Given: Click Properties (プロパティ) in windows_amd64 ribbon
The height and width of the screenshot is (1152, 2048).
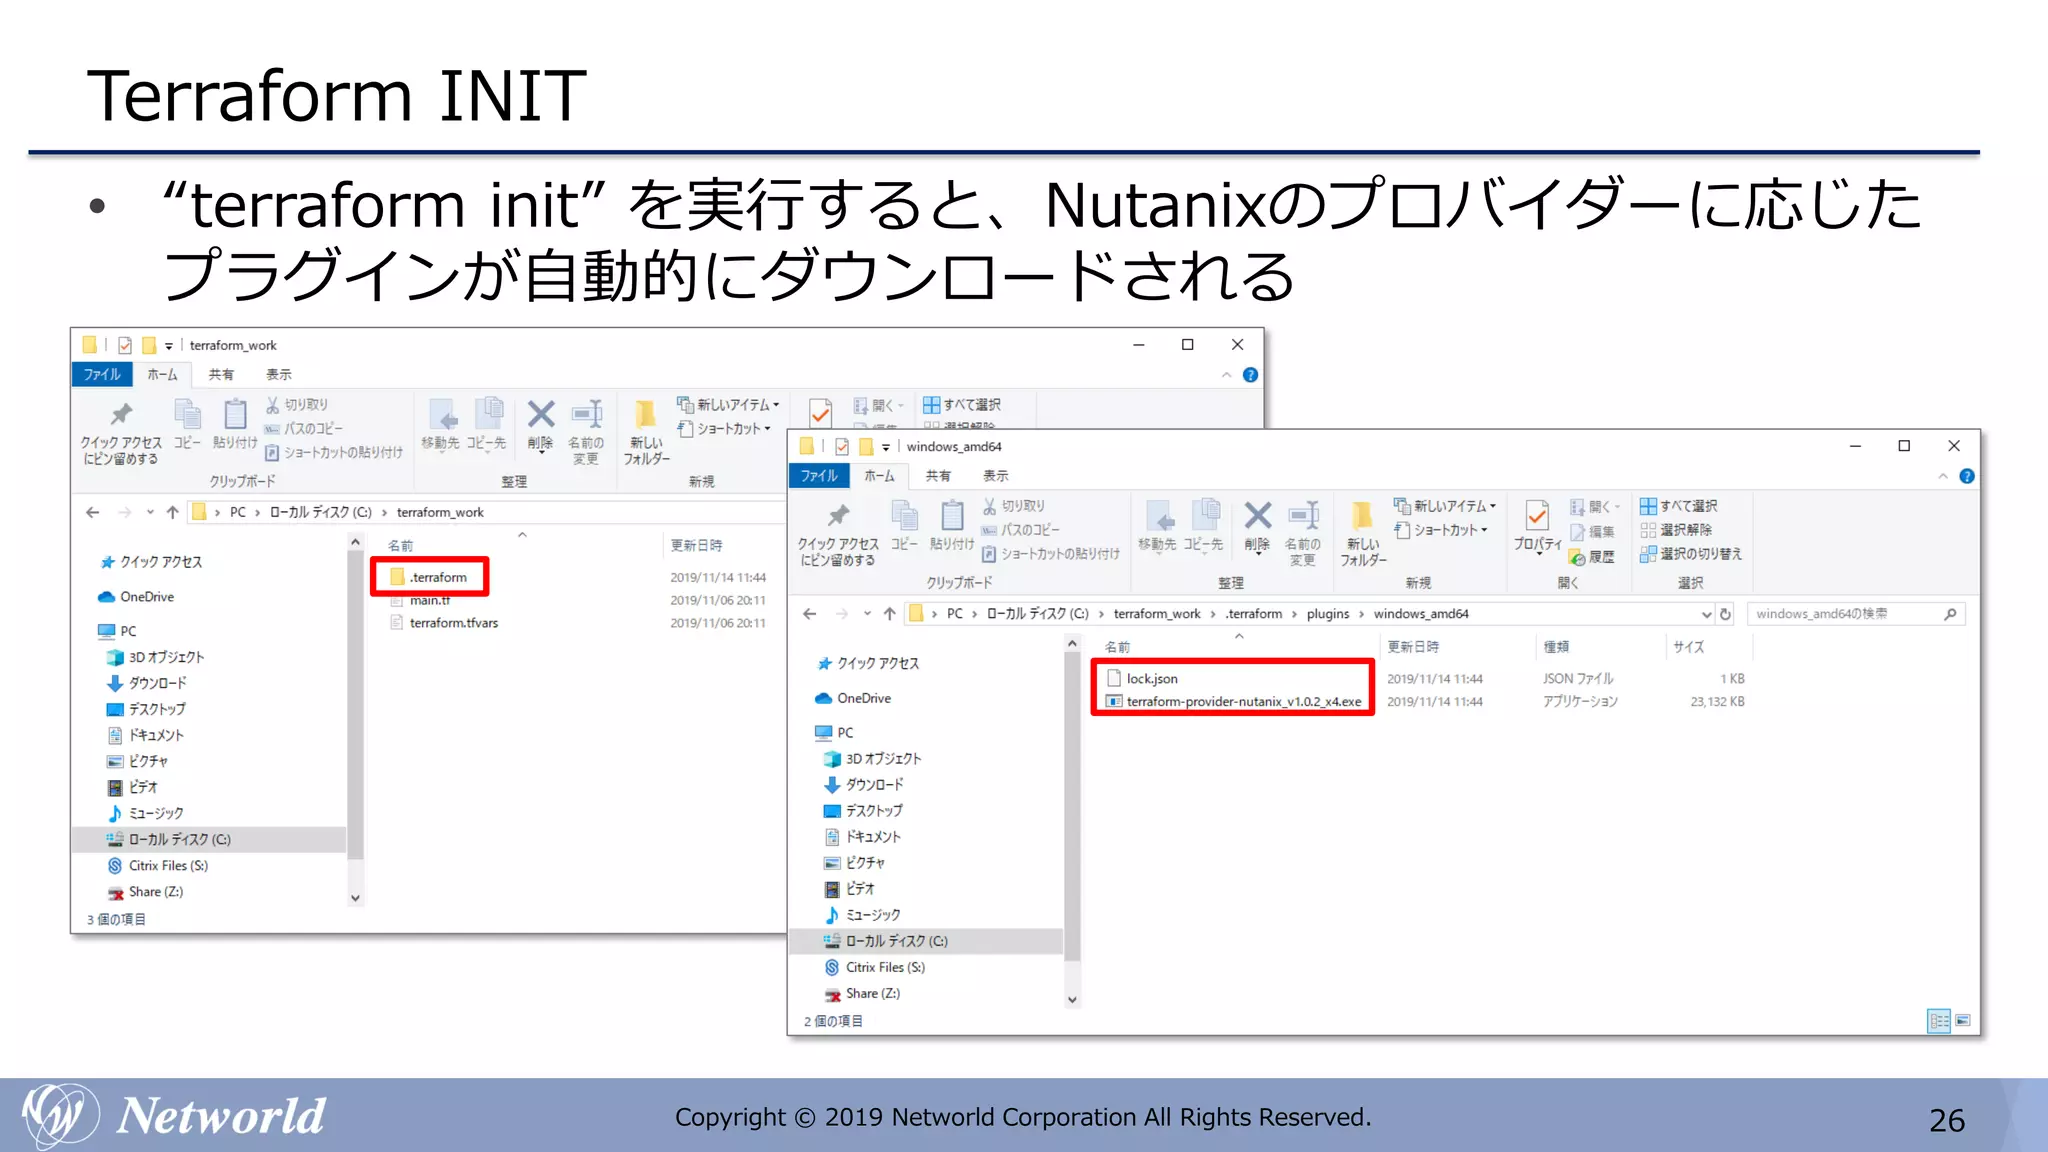Looking at the screenshot, I should 1537,528.
